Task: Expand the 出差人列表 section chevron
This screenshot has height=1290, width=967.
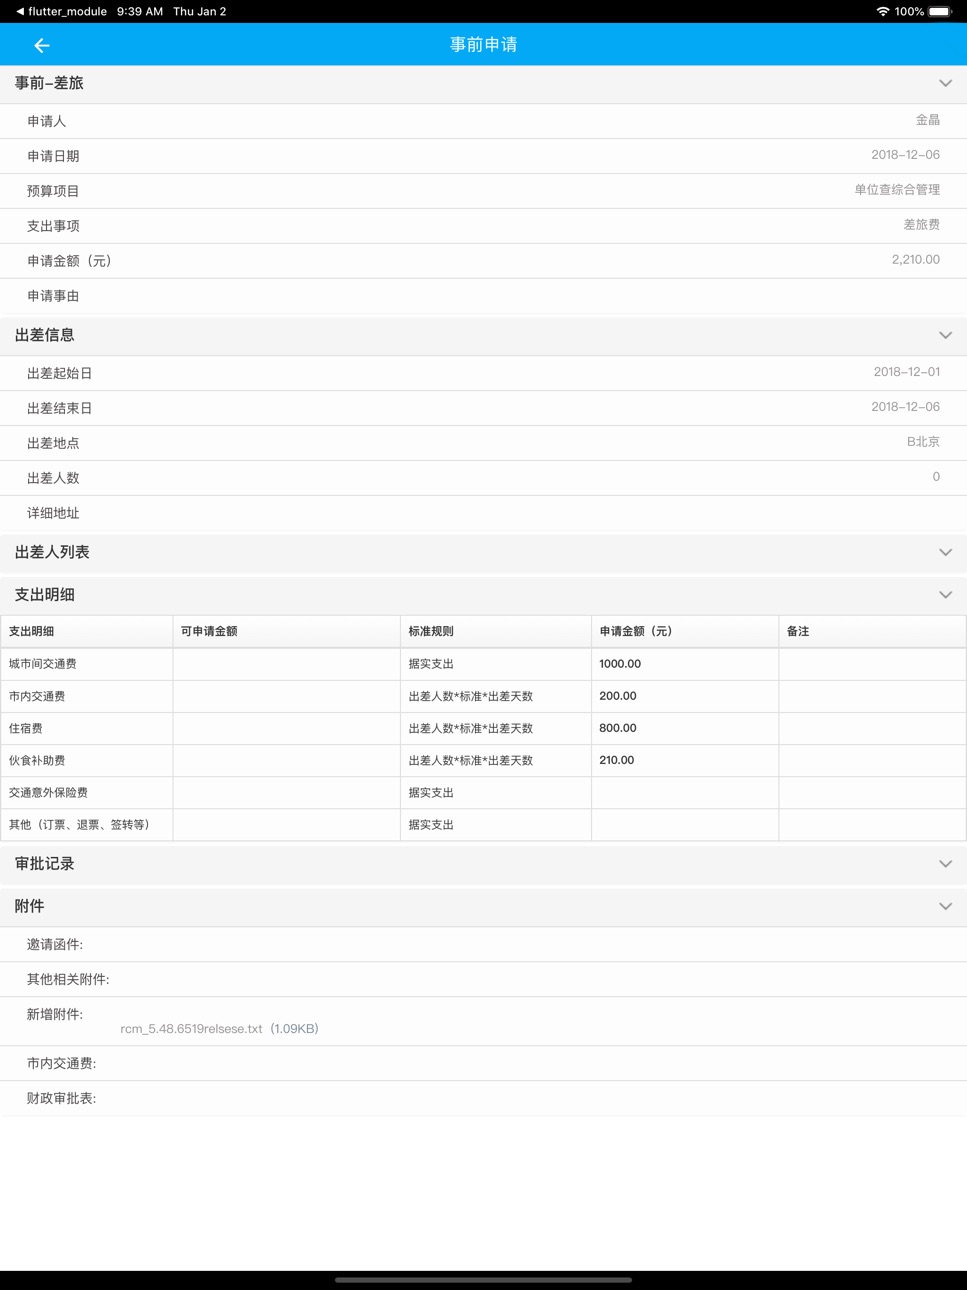Action: (x=945, y=552)
